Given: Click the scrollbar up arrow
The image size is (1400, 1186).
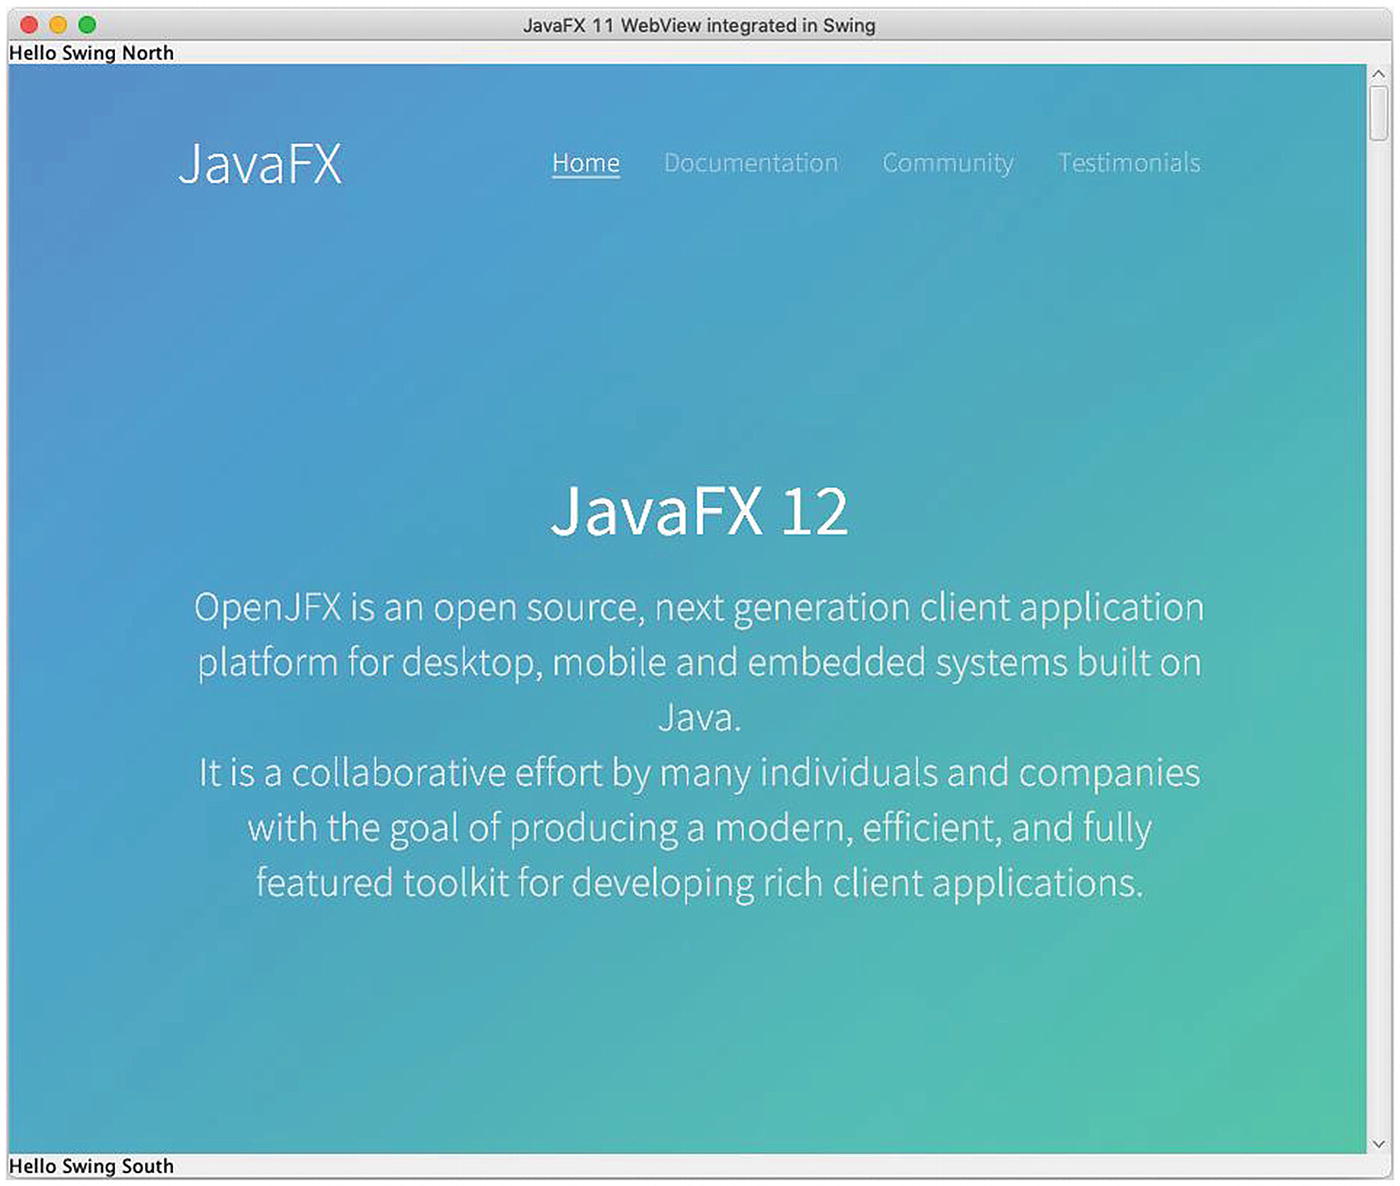Looking at the screenshot, I should coord(1379,74).
